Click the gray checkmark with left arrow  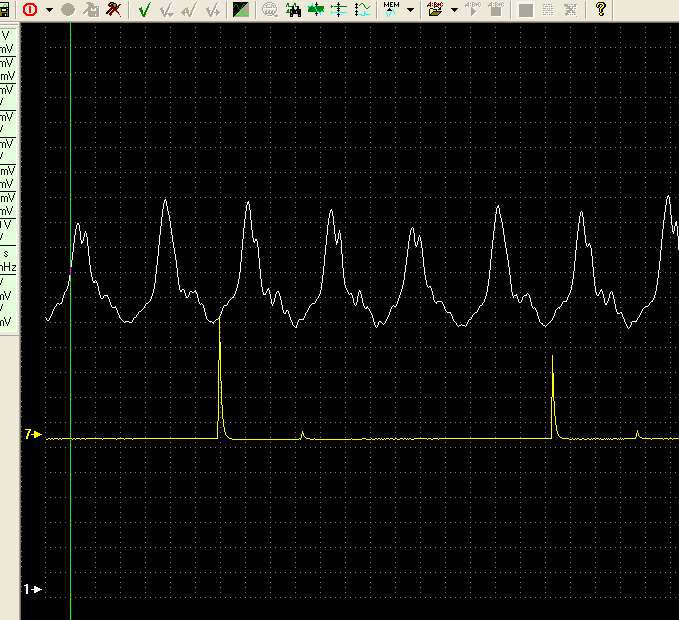click(x=190, y=10)
